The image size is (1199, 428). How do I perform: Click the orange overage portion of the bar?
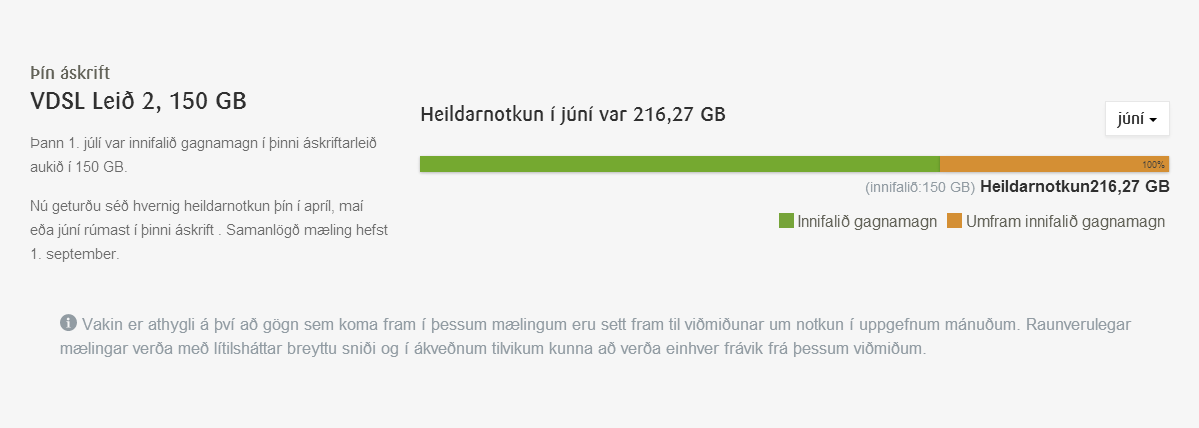click(1040, 164)
